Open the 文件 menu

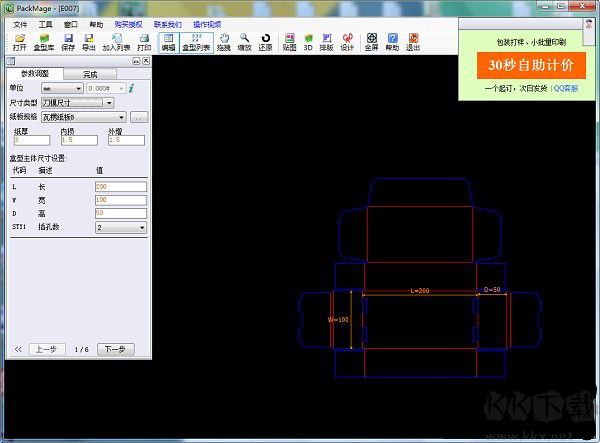click(x=20, y=23)
